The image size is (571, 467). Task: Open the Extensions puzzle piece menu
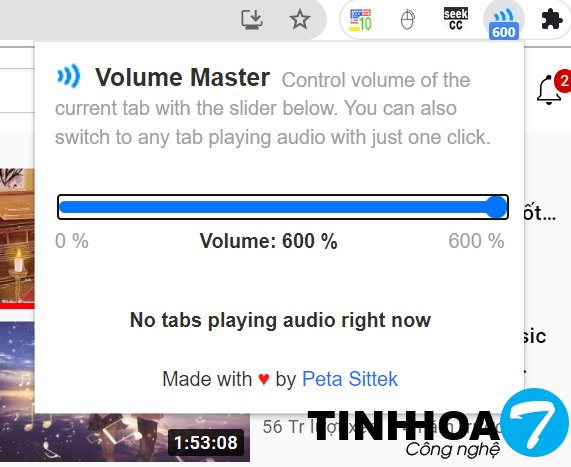click(x=552, y=19)
